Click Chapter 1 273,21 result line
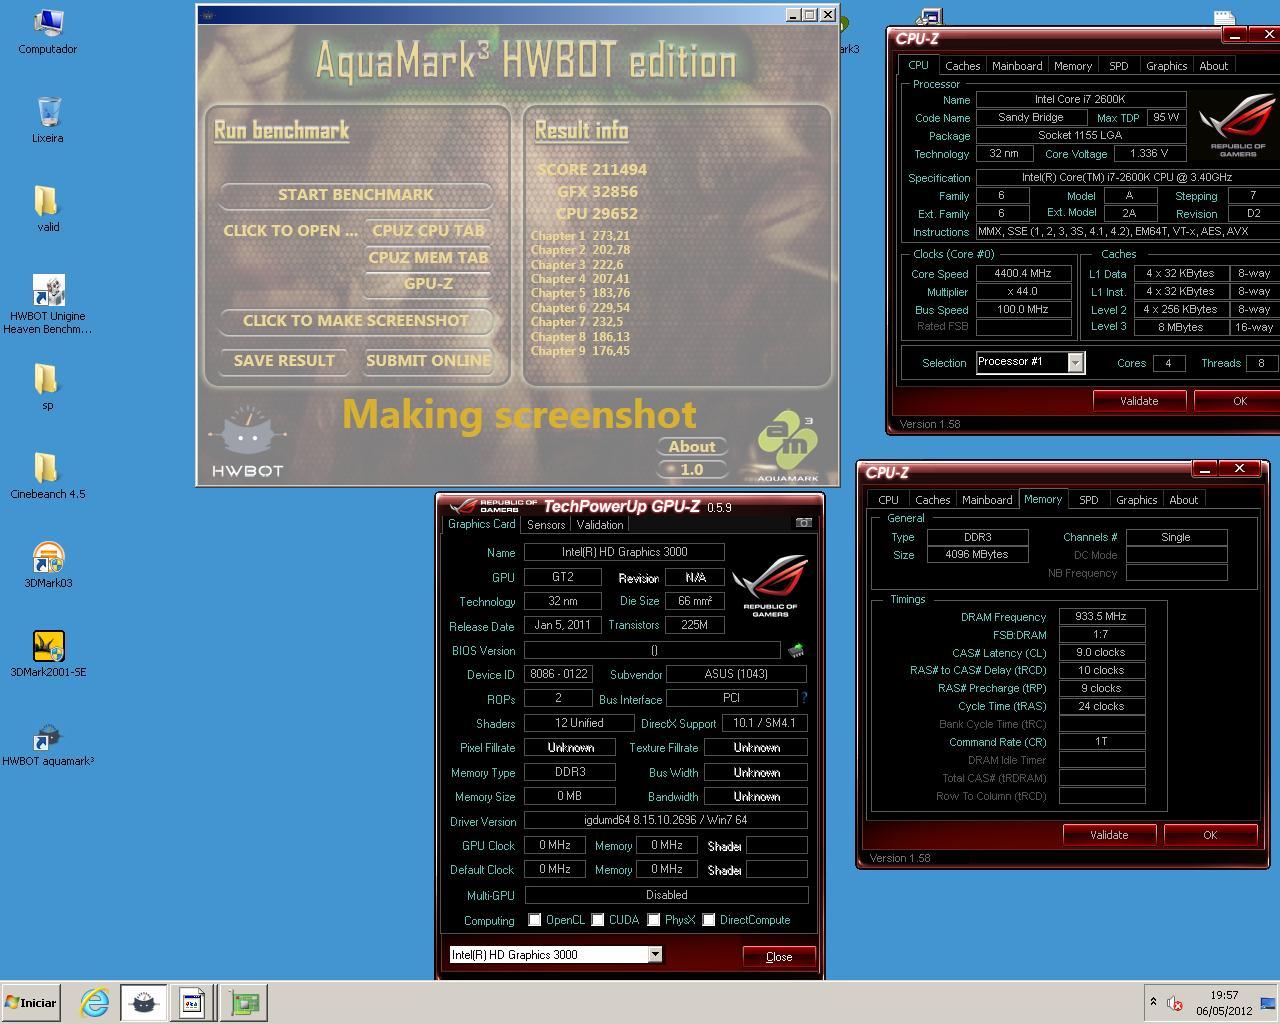1280x1024 pixels. pyautogui.click(x=580, y=236)
